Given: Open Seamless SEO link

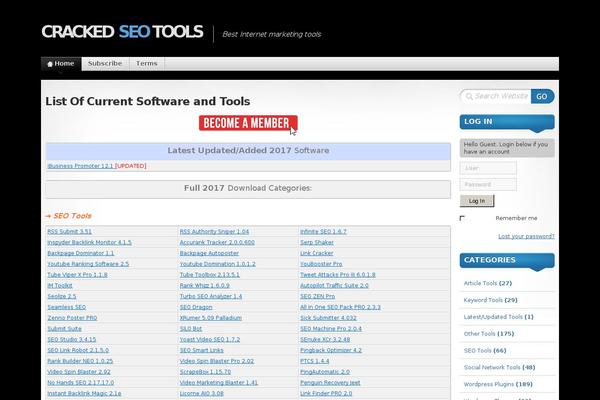Looking at the screenshot, I should (67, 307).
